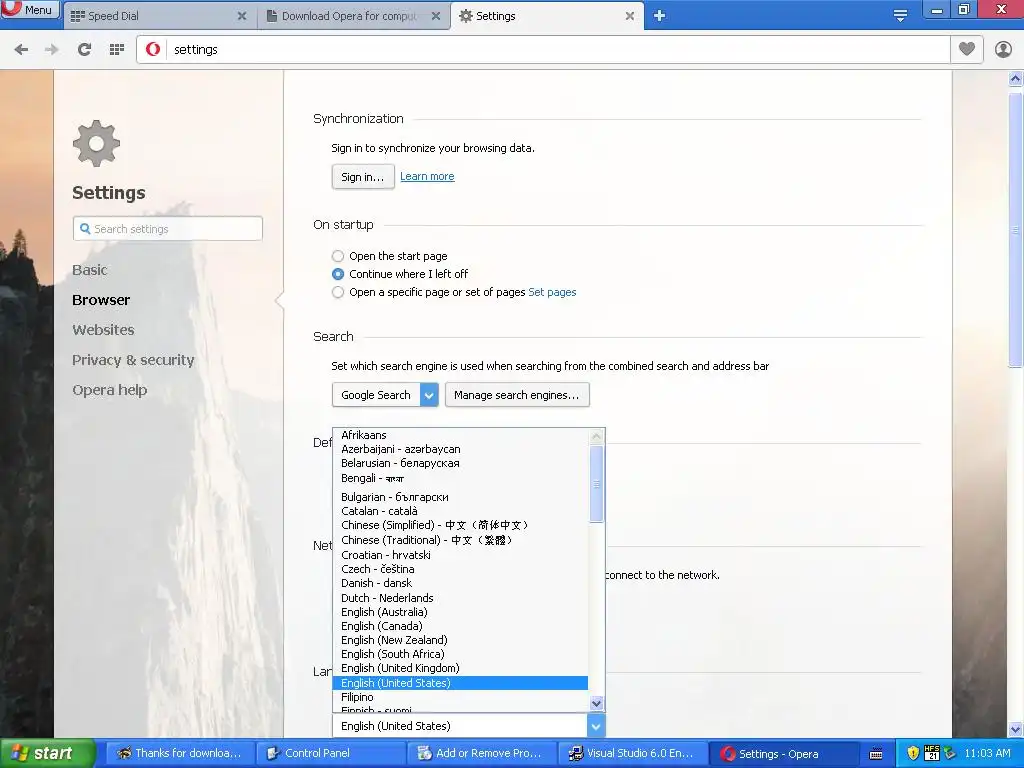Open Opera help in sidebar

point(110,390)
